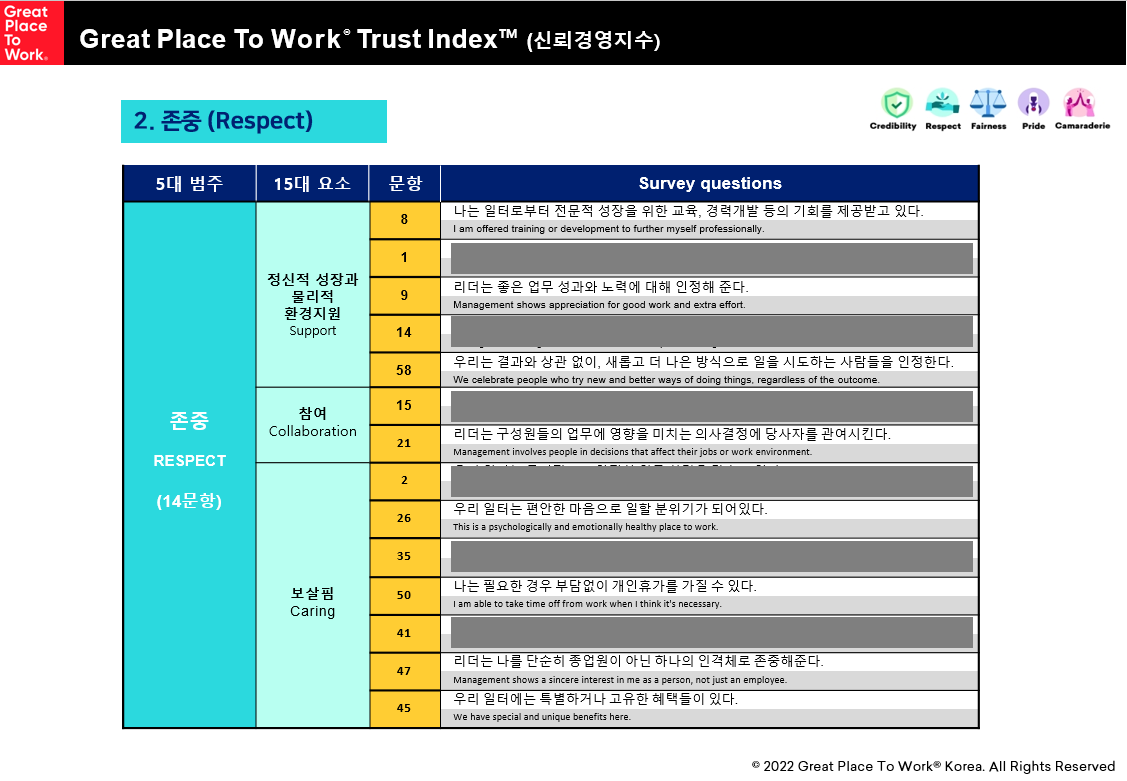Image resolution: width=1127 pixels, height=781 pixels.
Task: Select the 참여 Collaboration element cell
Action: 312,423
